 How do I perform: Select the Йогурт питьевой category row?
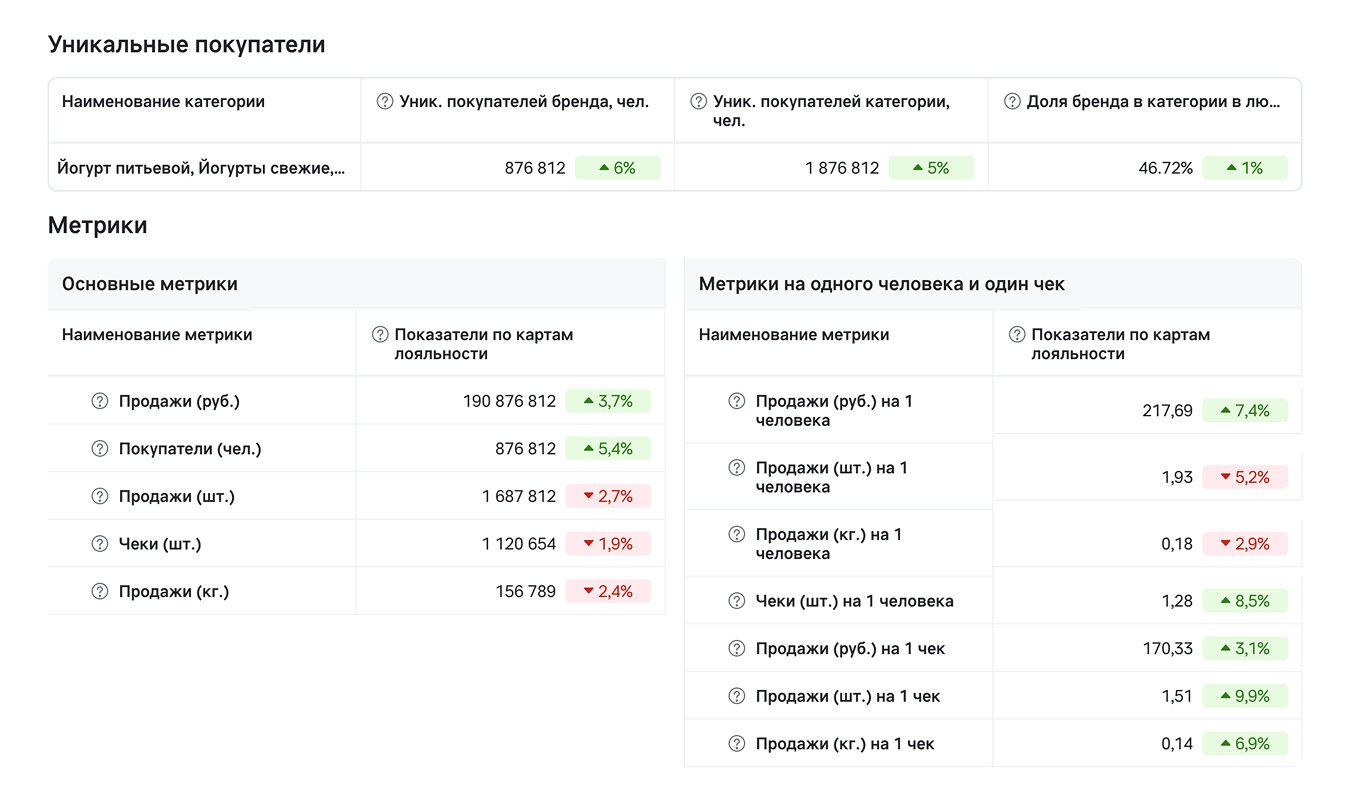click(x=204, y=168)
